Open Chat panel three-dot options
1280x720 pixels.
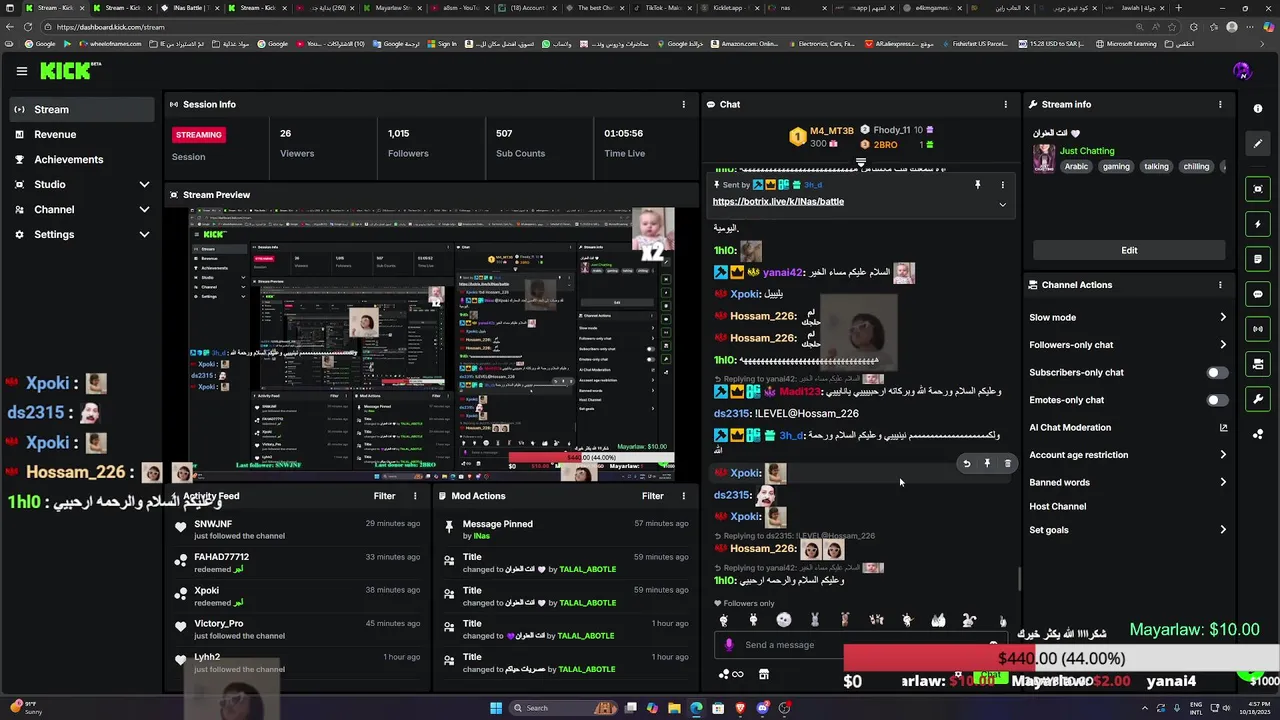1006,104
